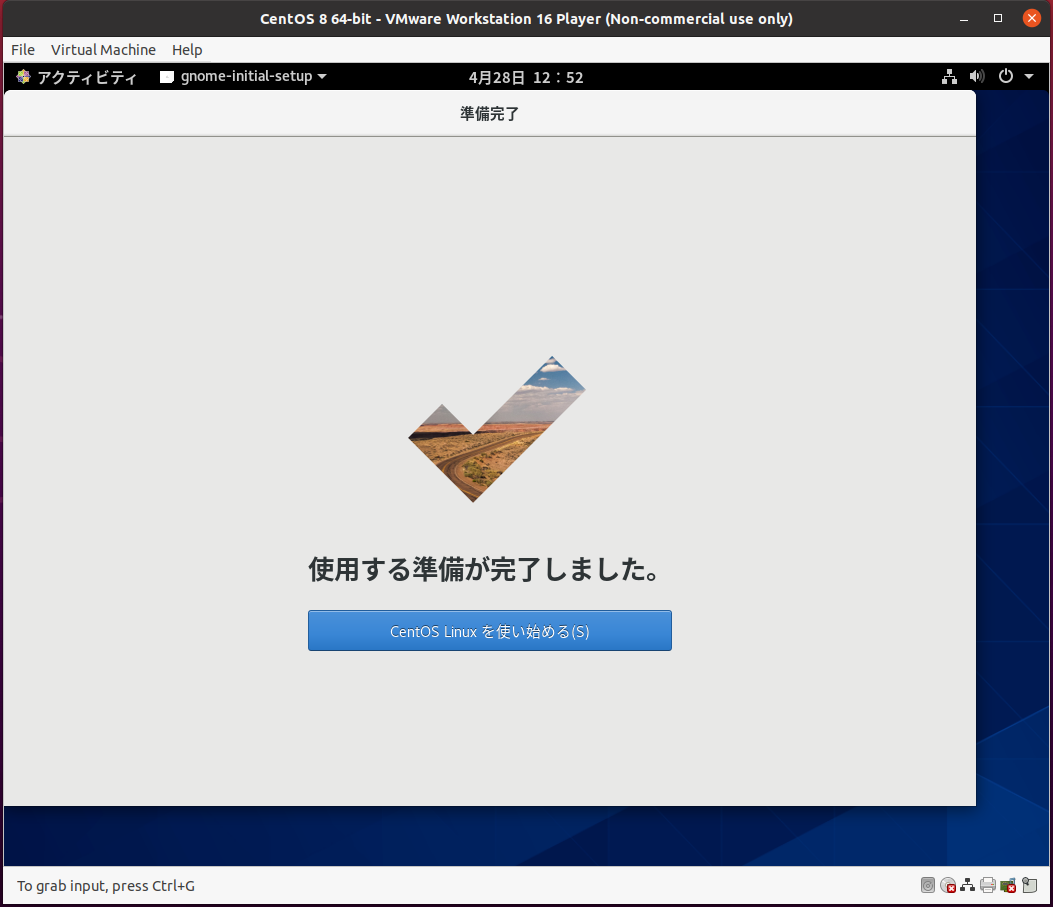Open the Virtual Machine menu
The width and height of the screenshot is (1053, 907).
(x=103, y=50)
